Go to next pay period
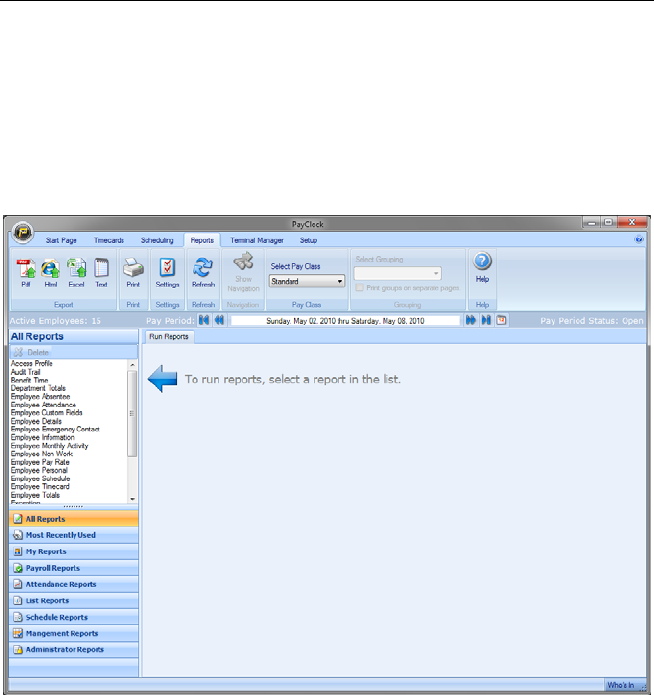Image resolution: width=654 pixels, height=695 pixels. pyautogui.click(x=470, y=320)
